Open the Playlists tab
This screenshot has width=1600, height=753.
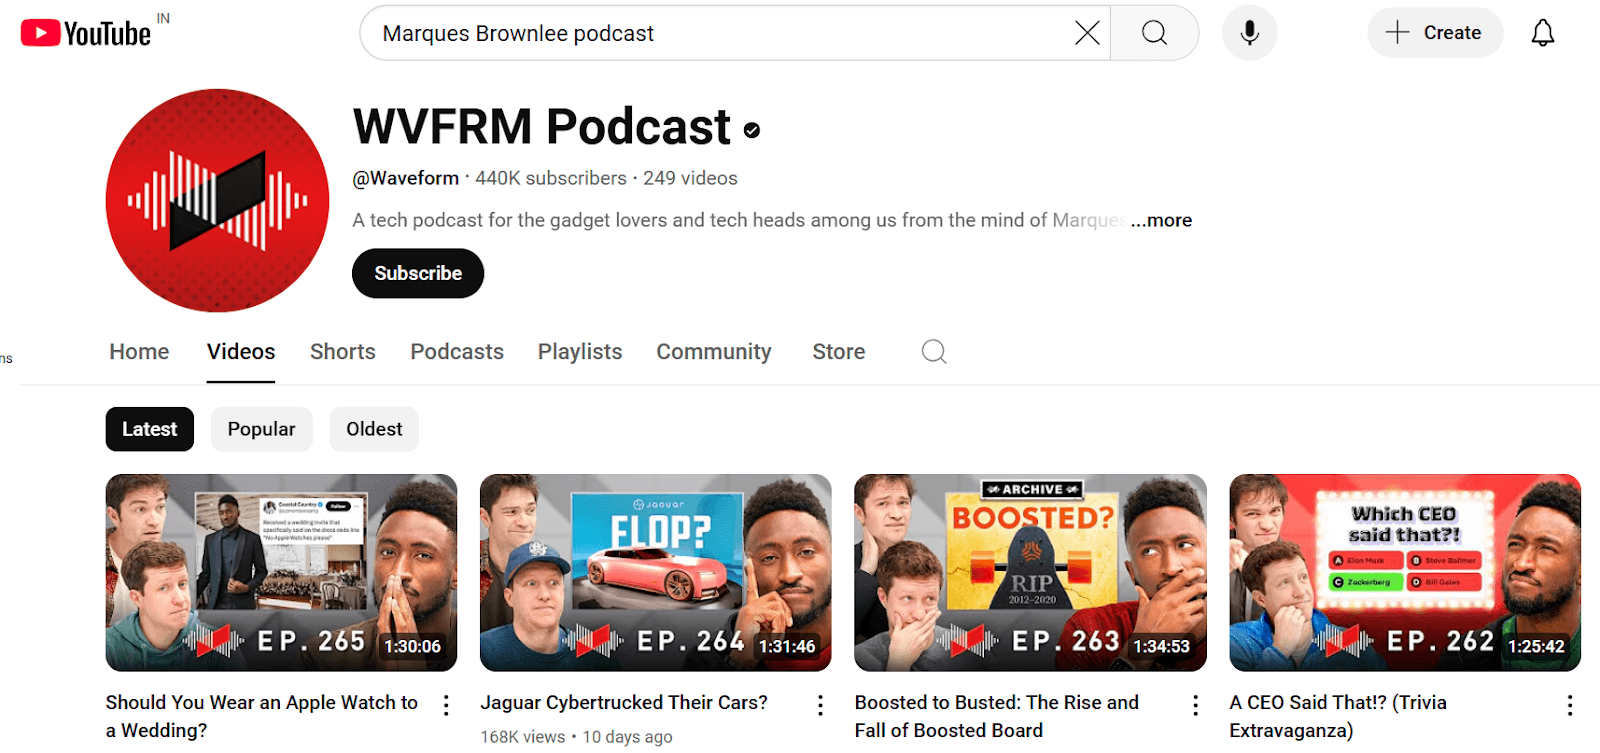580,352
